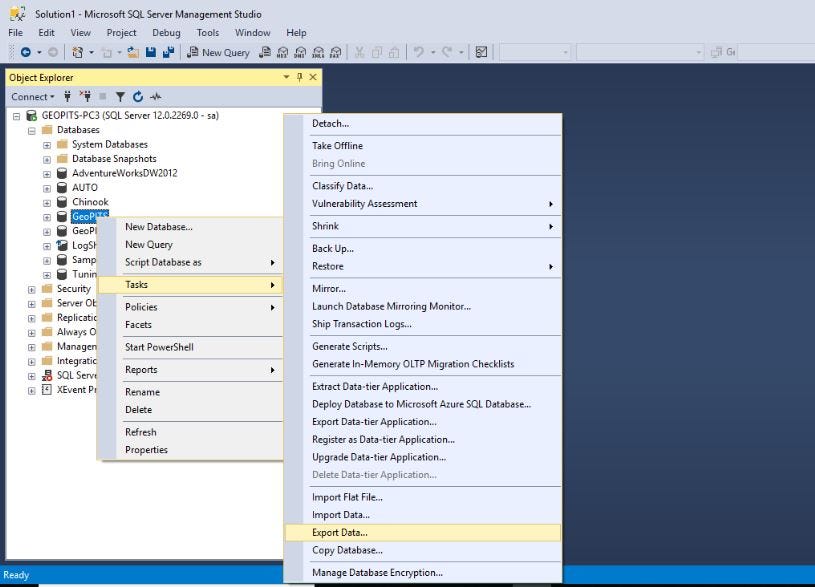Click the Connect Object Explorer plug icon
The width and height of the screenshot is (815, 587).
(x=67, y=96)
